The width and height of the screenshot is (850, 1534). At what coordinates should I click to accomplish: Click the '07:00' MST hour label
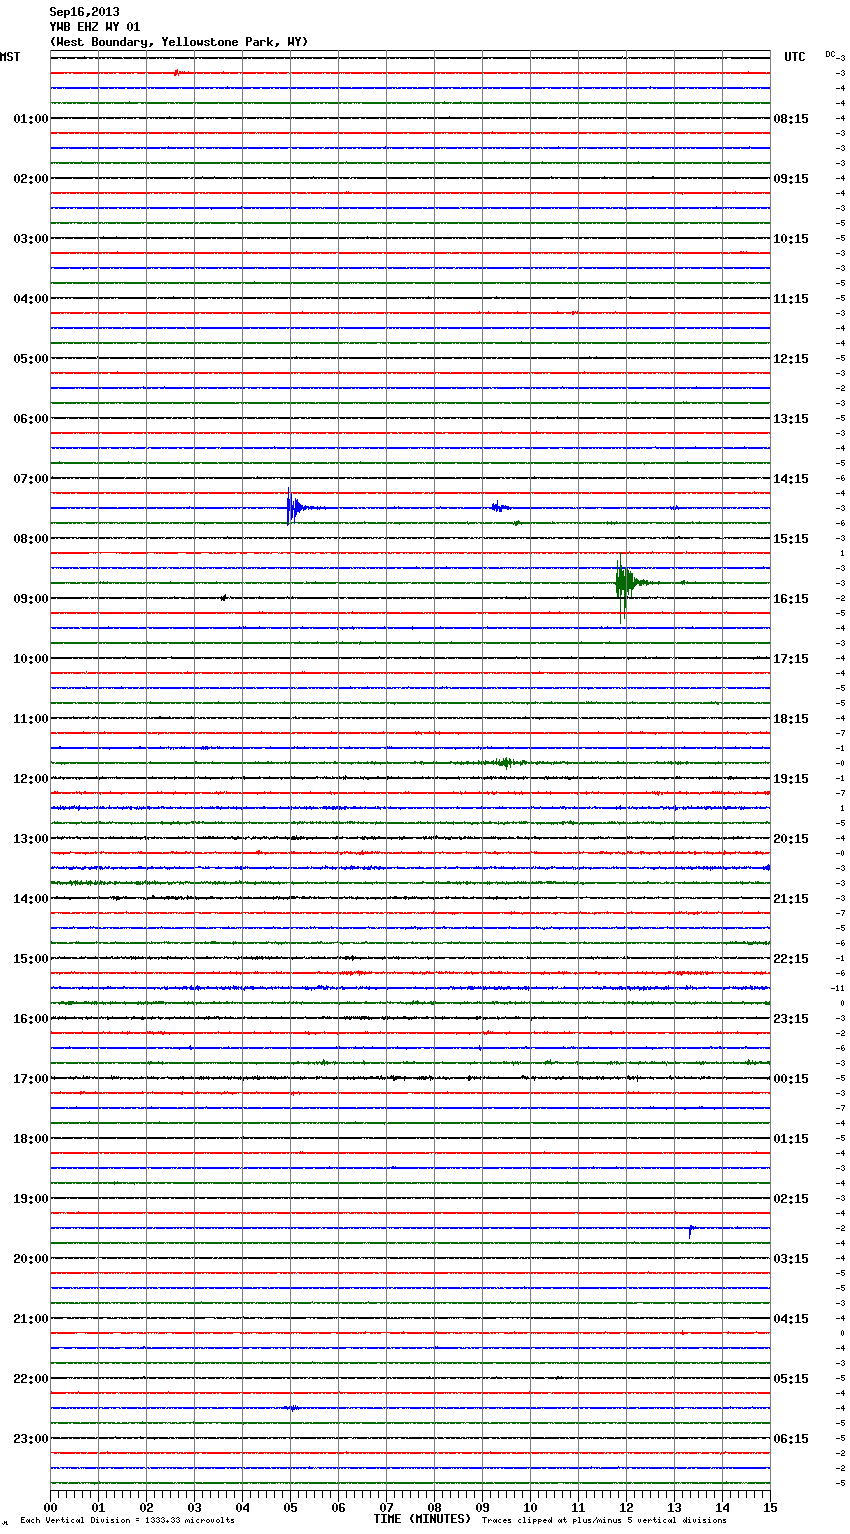(30, 479)
